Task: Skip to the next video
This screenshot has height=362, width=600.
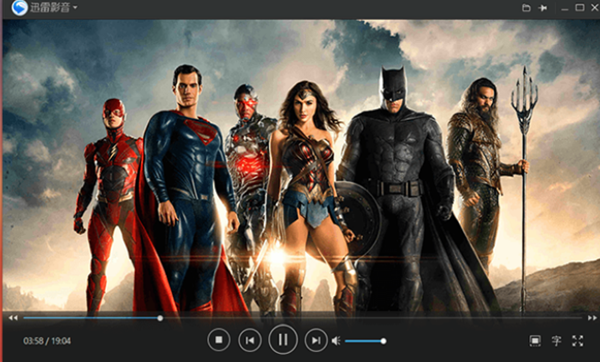Action: click(x=316, y=340)
